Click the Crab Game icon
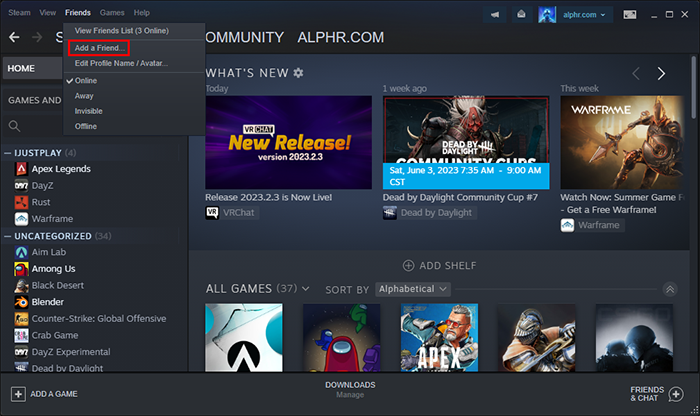 pyautogui.click(x=21, y=335)
